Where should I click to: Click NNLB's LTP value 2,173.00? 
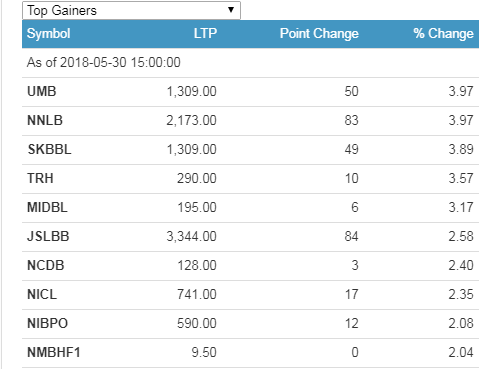(191, 120)
